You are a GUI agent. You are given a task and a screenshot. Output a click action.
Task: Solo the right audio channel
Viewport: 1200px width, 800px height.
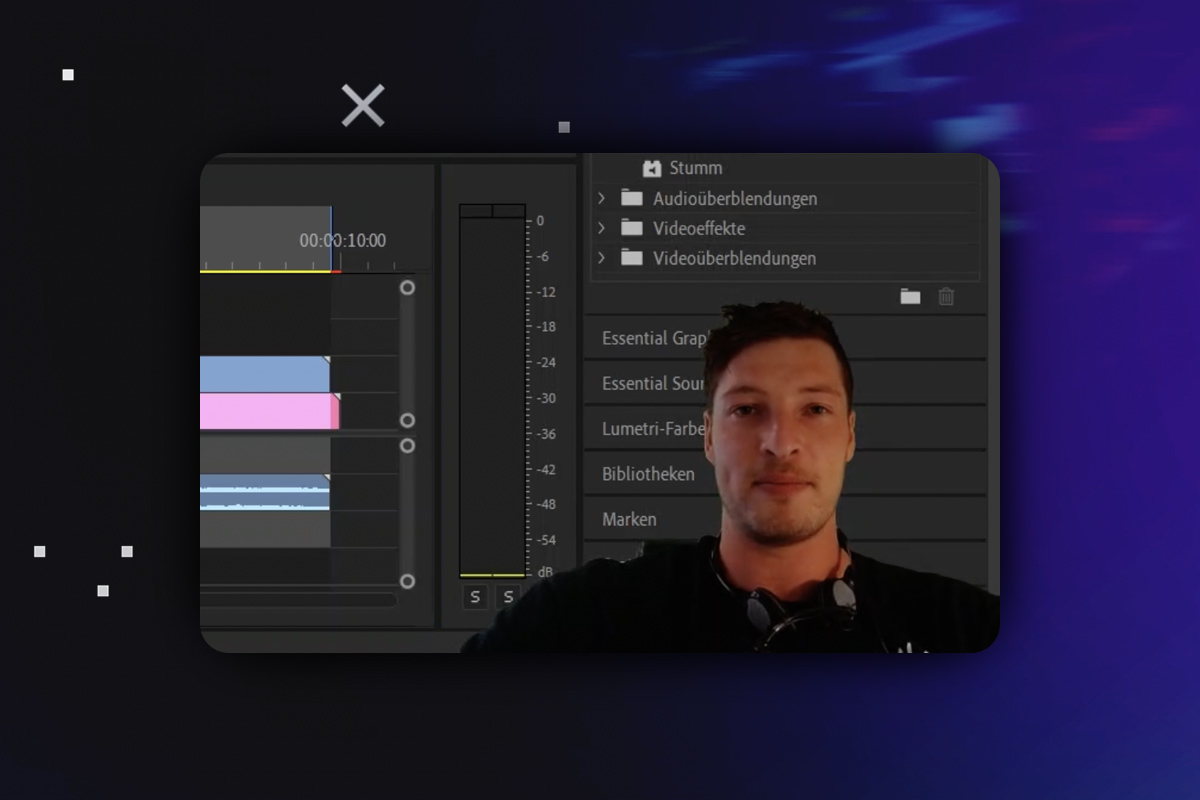coord(508,597)
